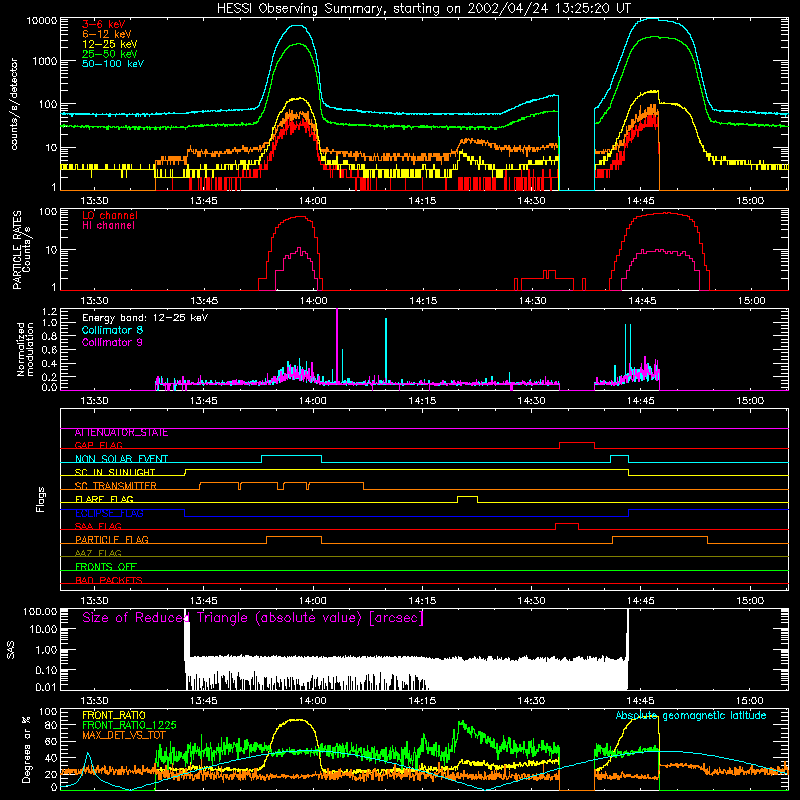Click the HESSI Observing Summary title
Screen dimensions: 800x800
pos(423,9)
